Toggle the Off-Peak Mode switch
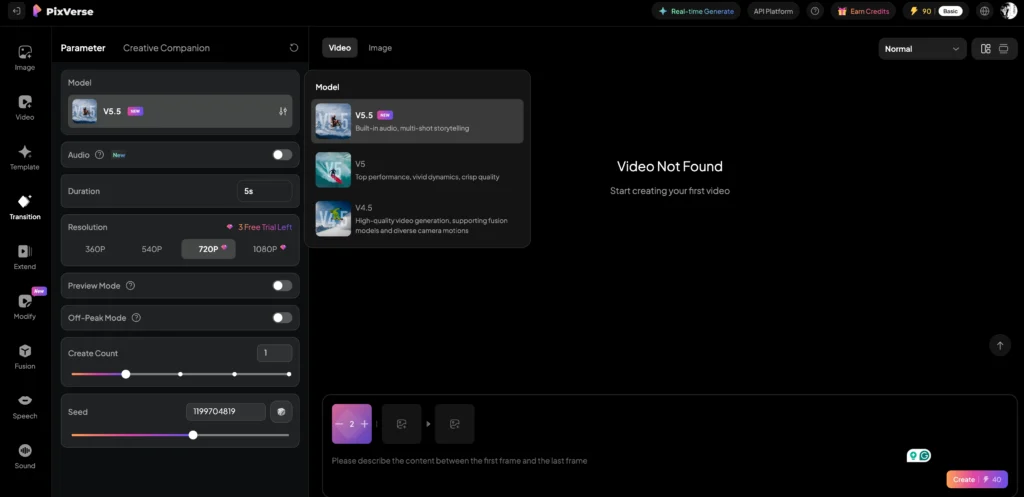Viewport: 1024px width, 497px height. pos(282,317)
